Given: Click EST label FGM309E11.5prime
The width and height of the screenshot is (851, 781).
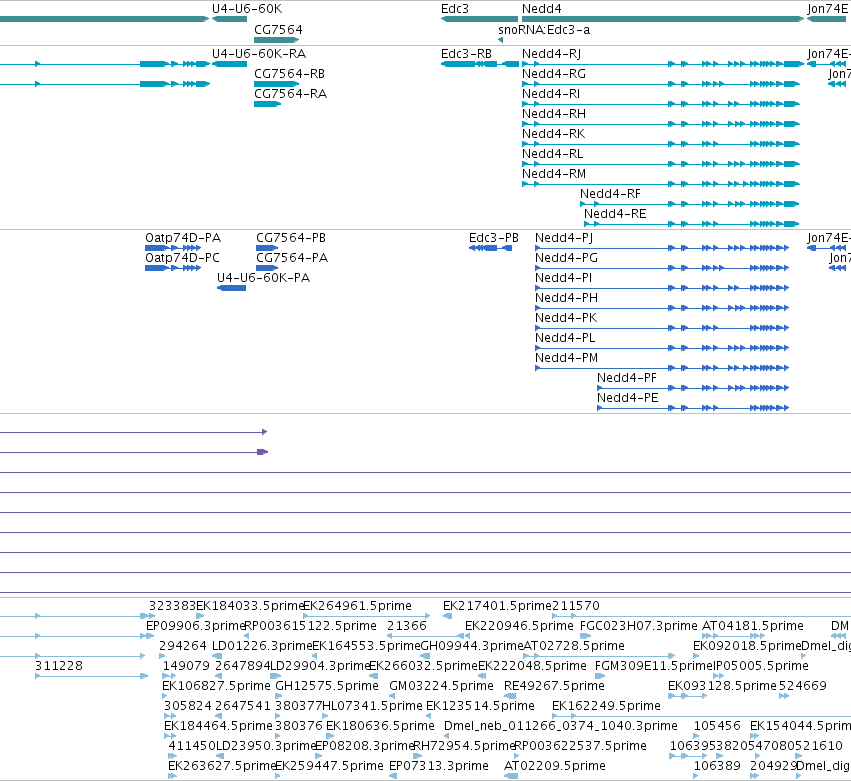Looking at the screenshot, I should 654,665.
